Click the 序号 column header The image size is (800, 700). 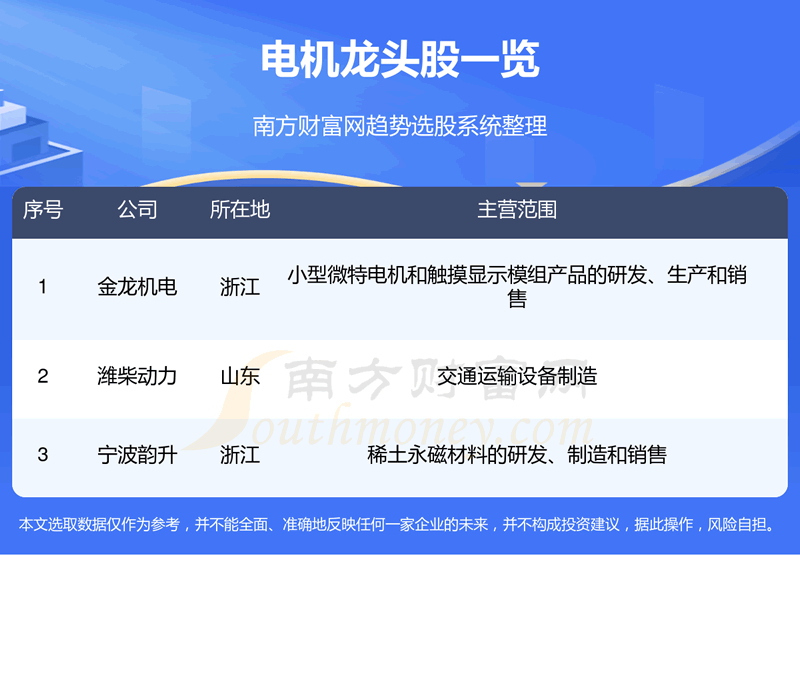point(42,210)
